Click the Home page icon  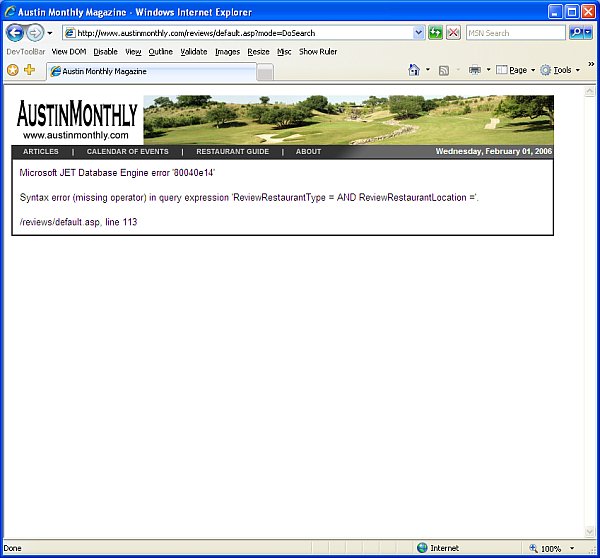tap(414, 70)
